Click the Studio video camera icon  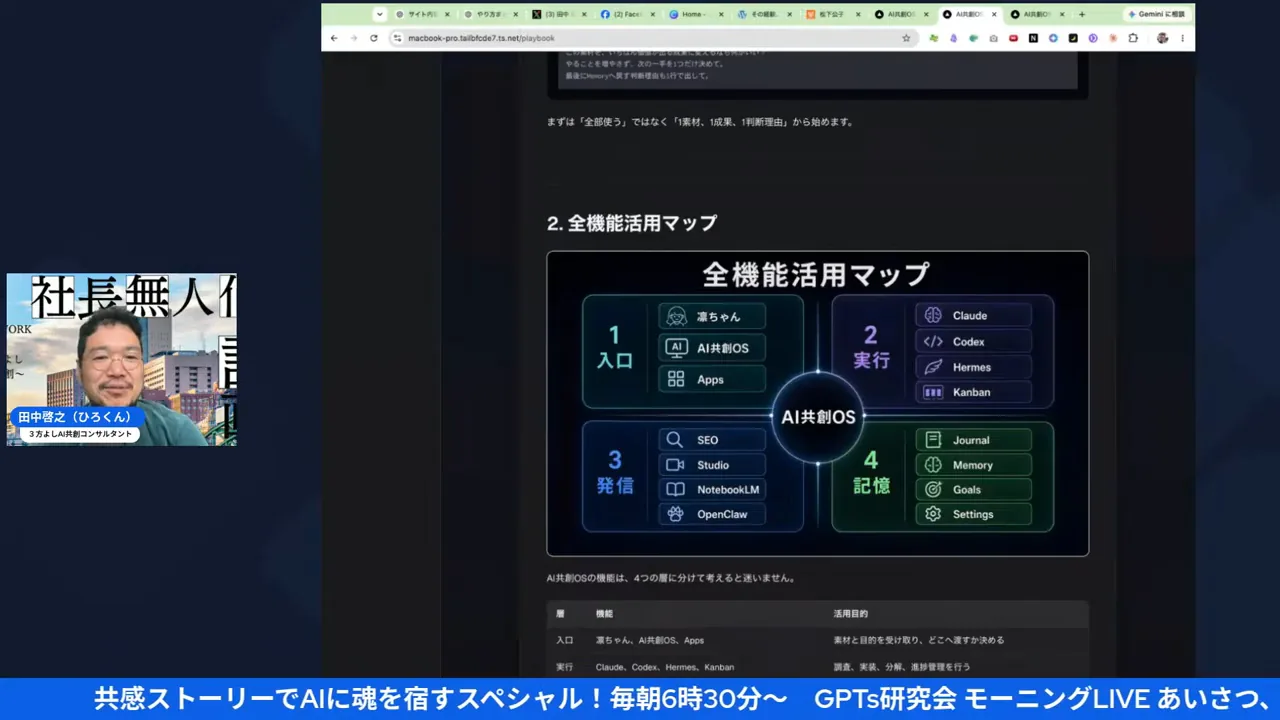click(675, 465)
